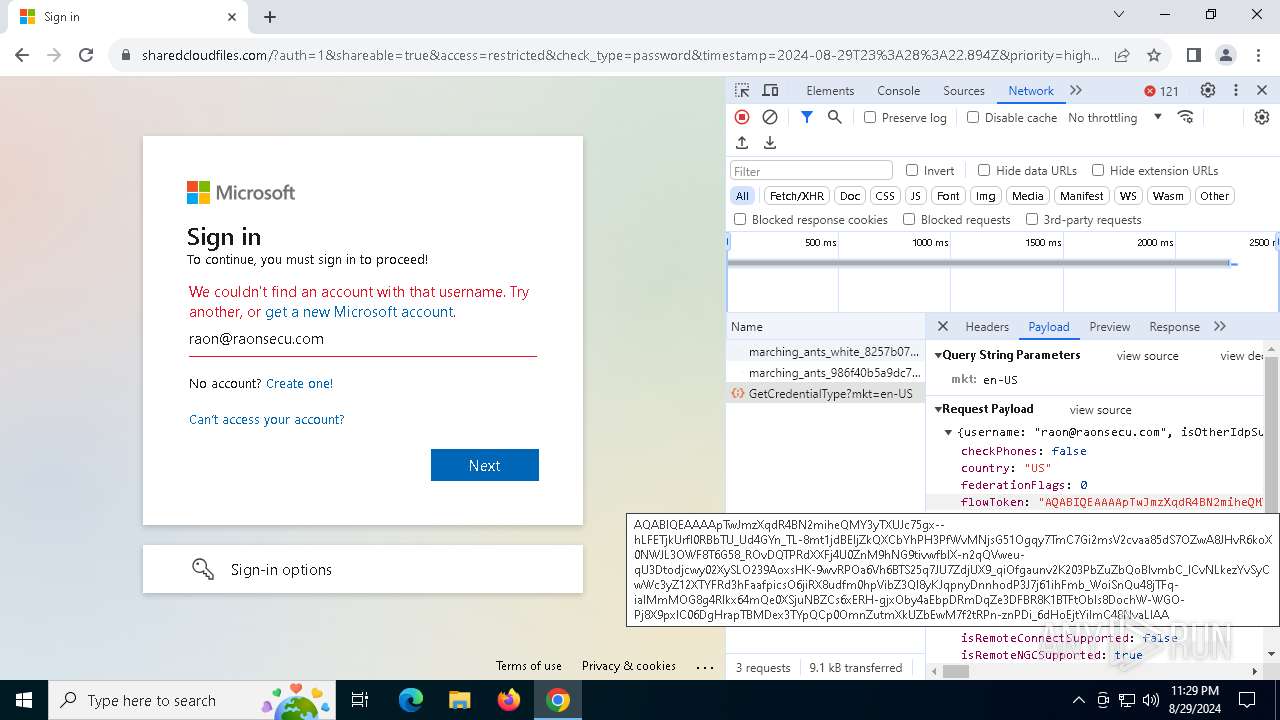This screenshot has height=720, width=1280.
Task: Go back to the previous page
Action: (22, 55)
